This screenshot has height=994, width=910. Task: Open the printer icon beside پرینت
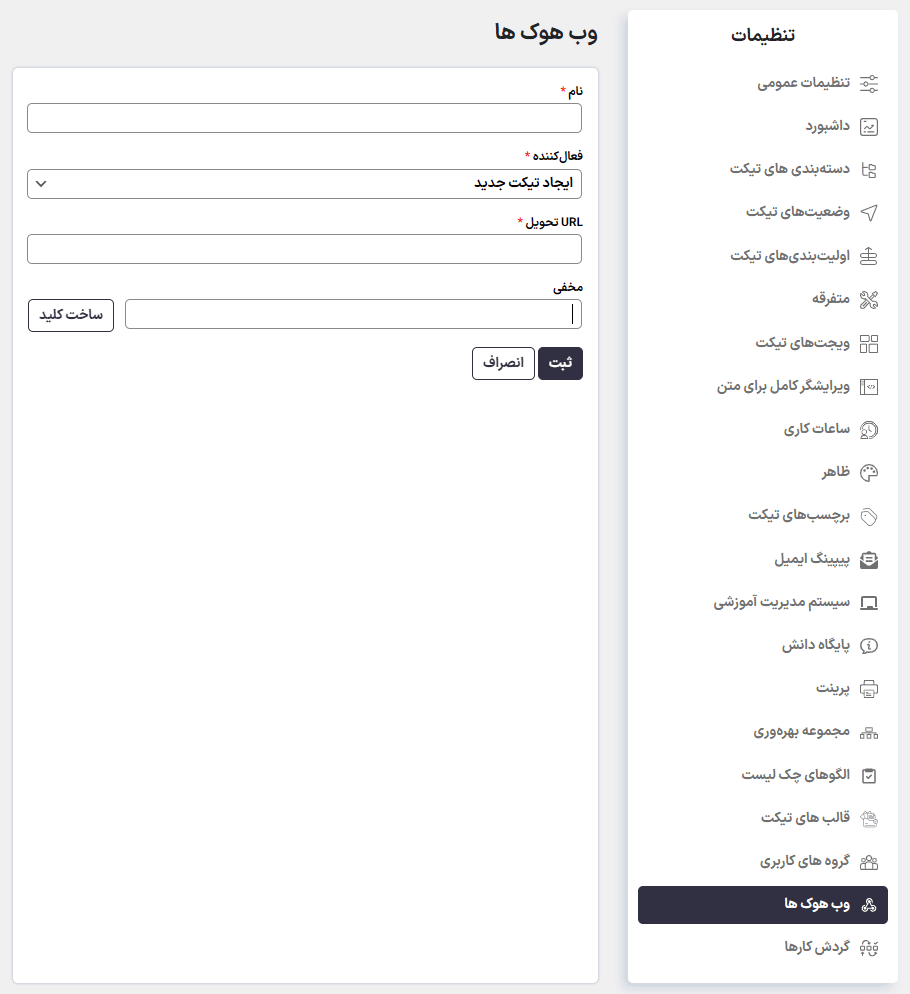(x=870, y=688)
